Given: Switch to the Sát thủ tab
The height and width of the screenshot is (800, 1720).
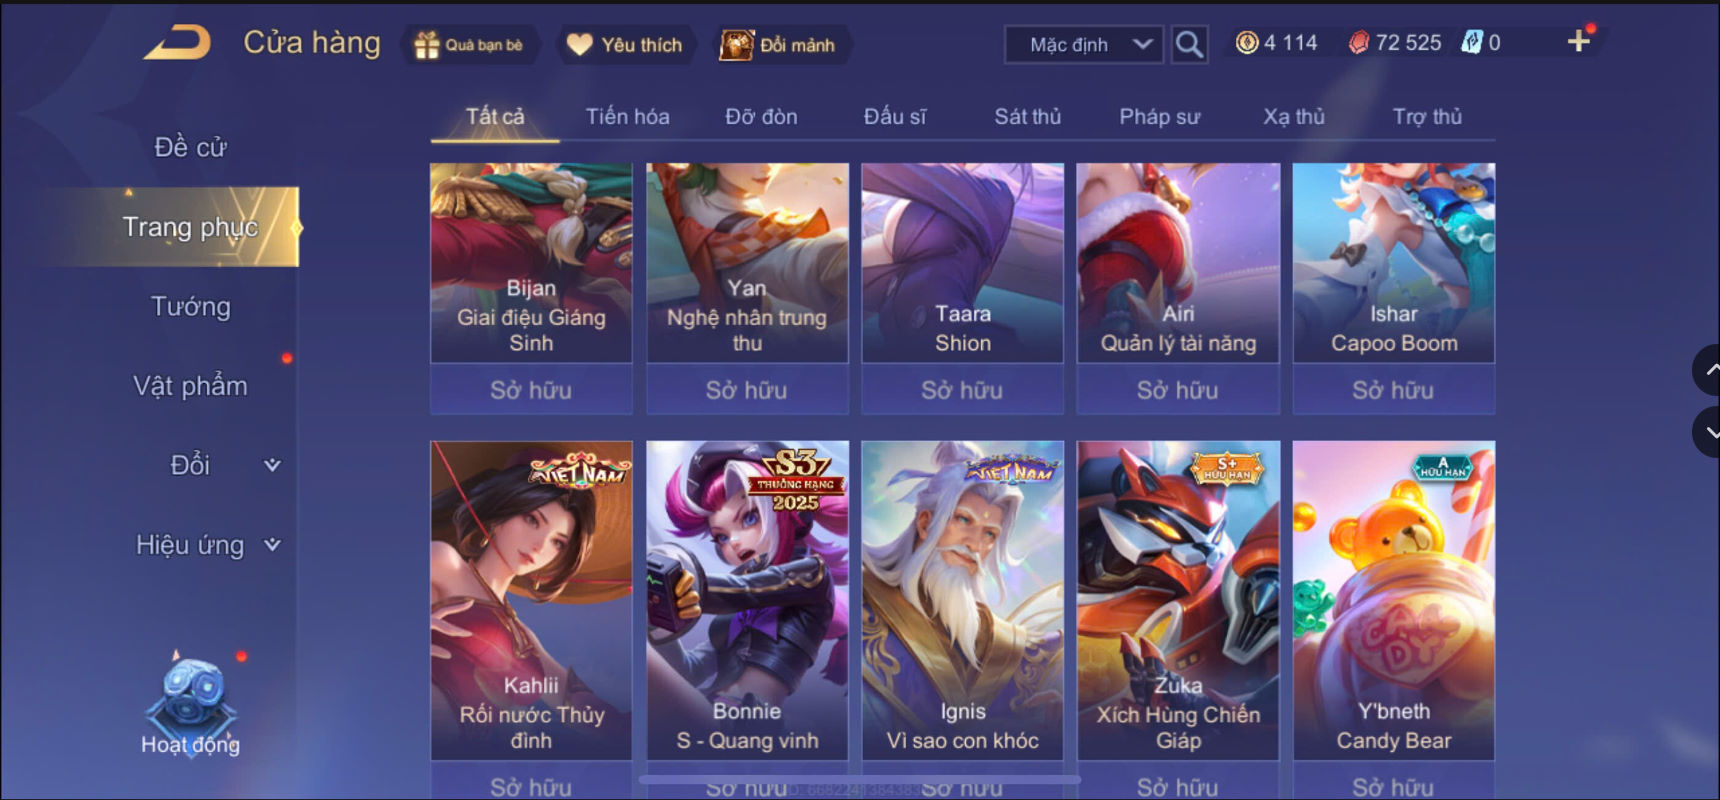Looking at the screenshot, I should click(1027, 117).
